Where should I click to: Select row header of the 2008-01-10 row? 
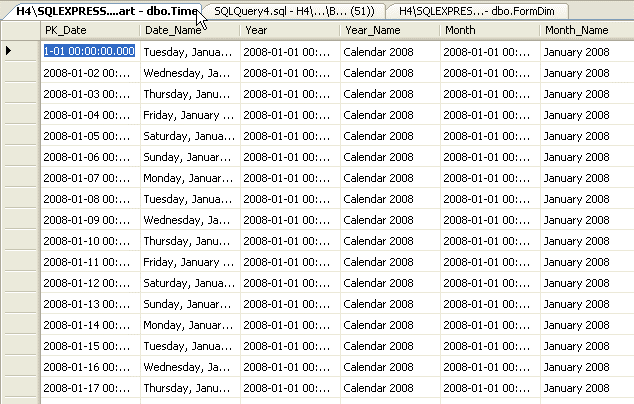pos(20,240)
